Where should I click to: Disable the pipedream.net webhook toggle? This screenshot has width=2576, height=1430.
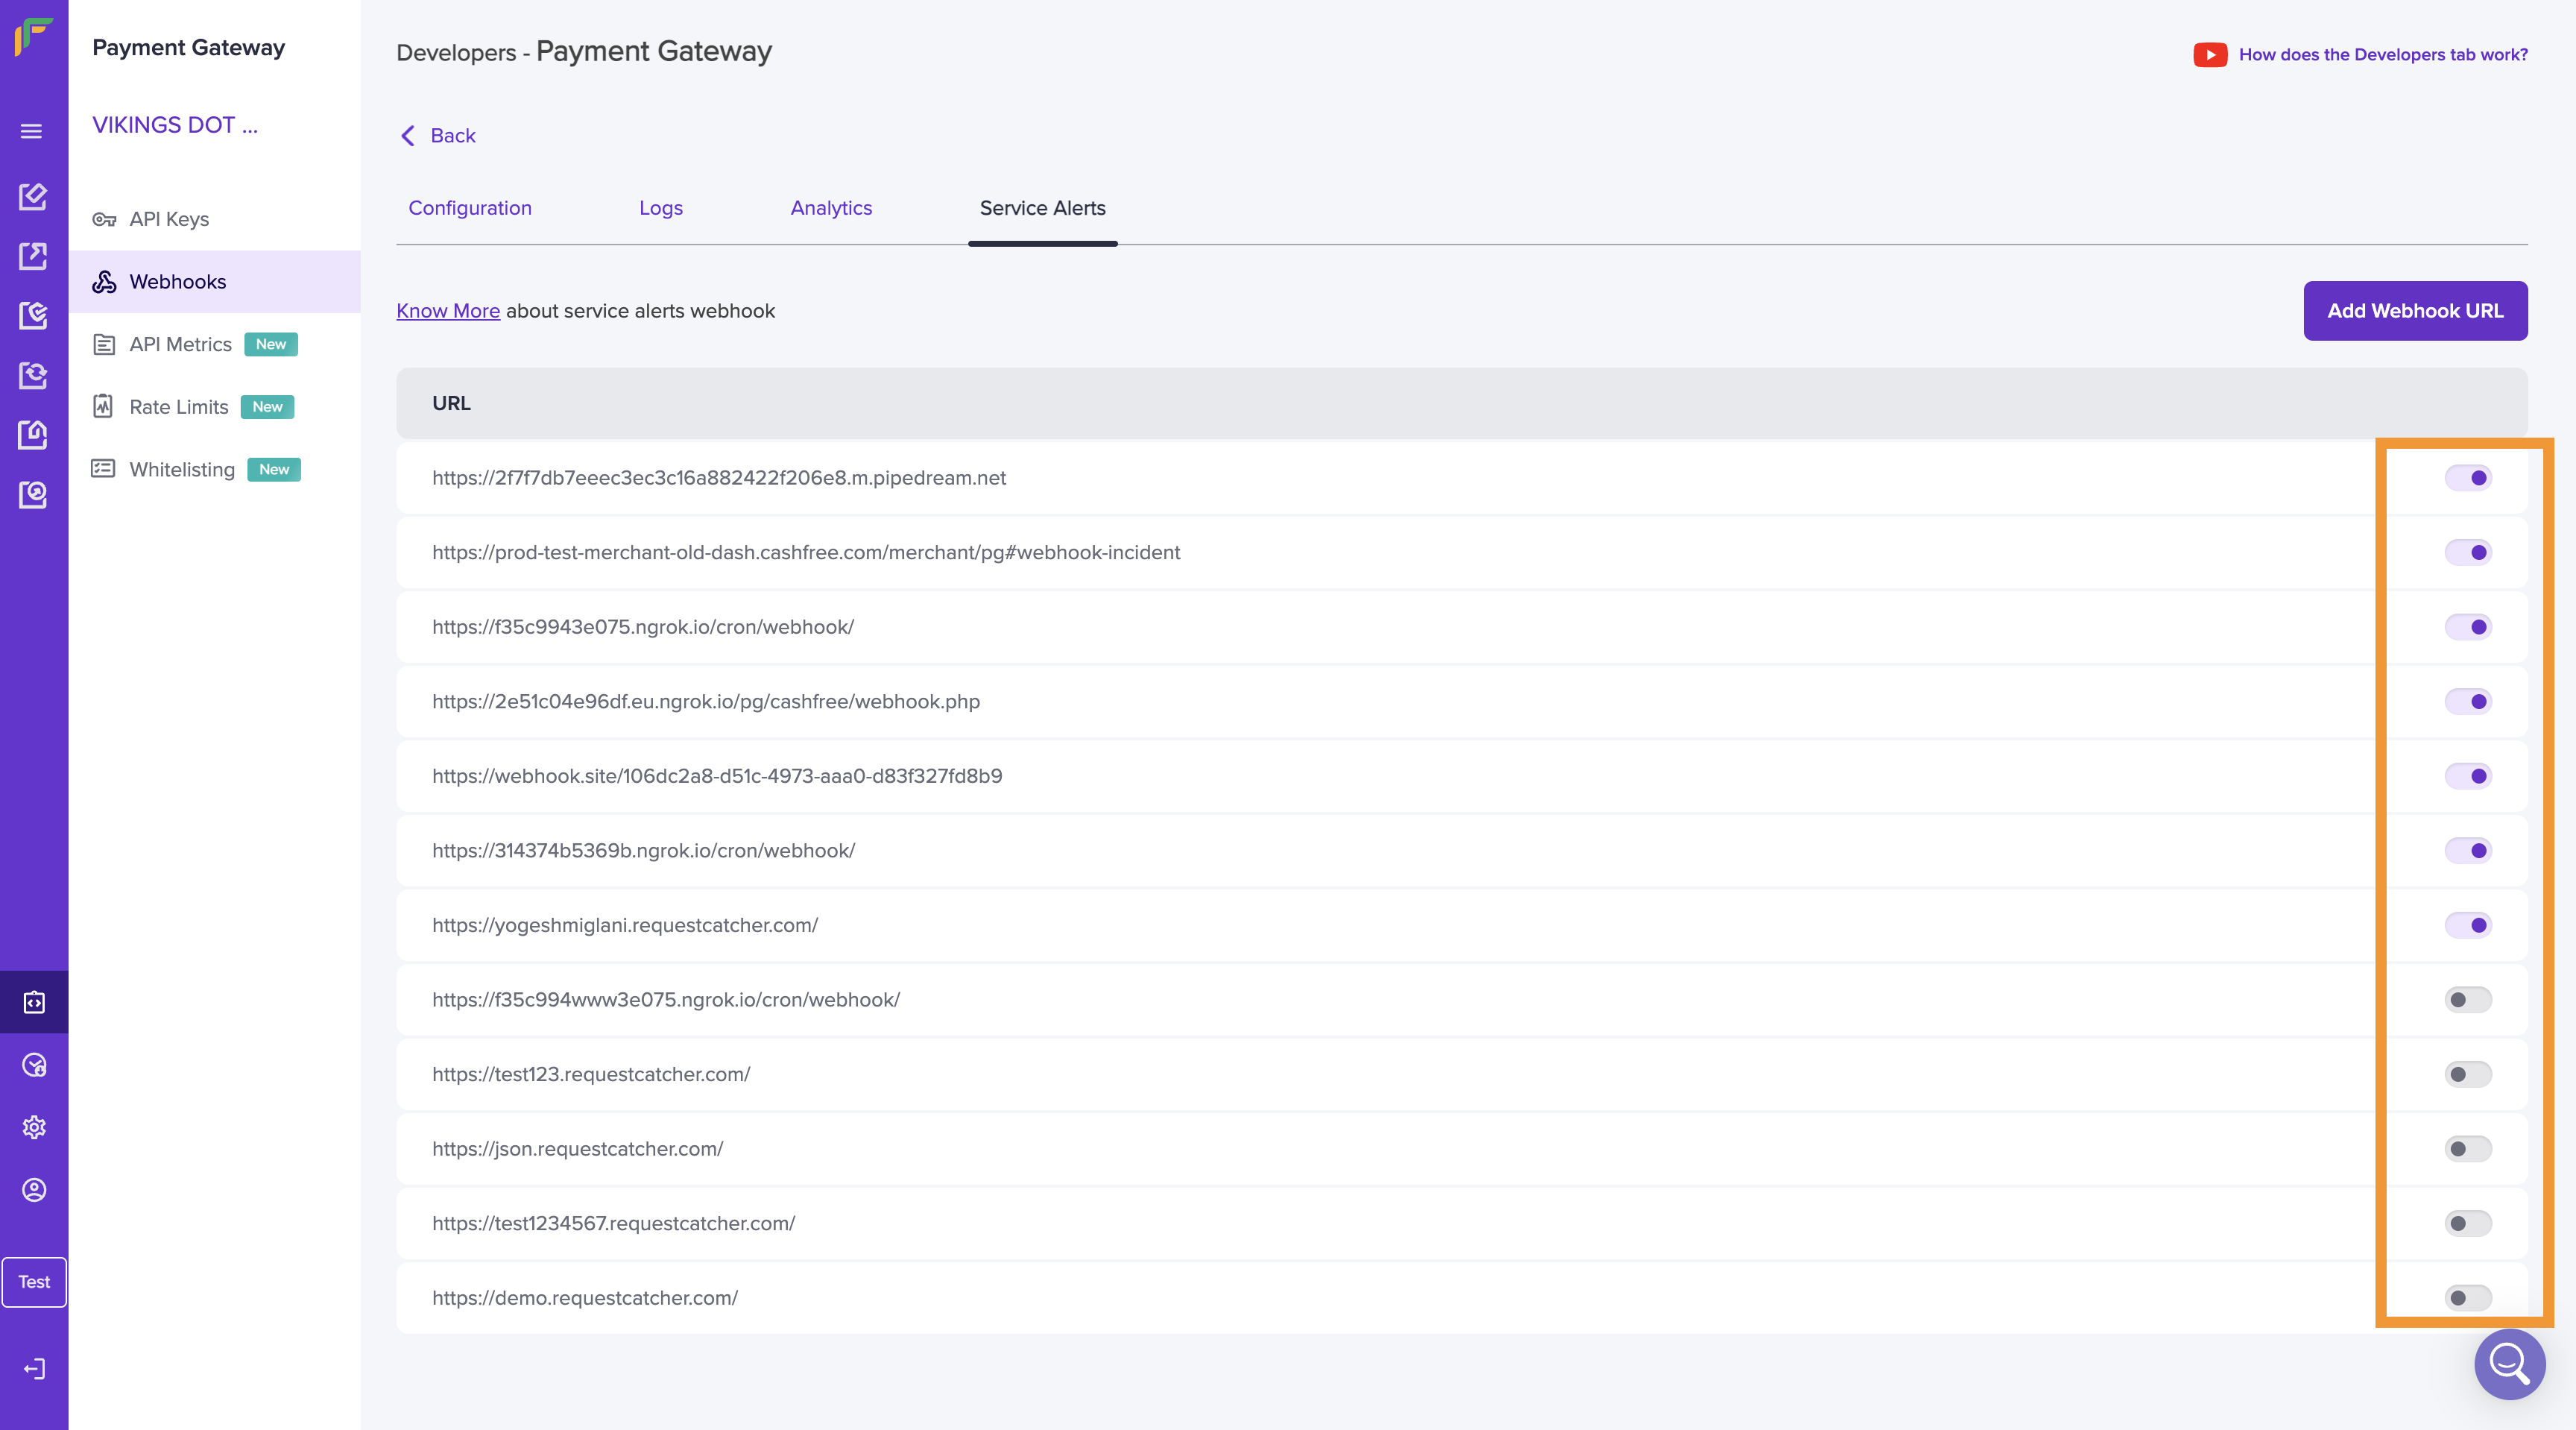coord(2467,478)
